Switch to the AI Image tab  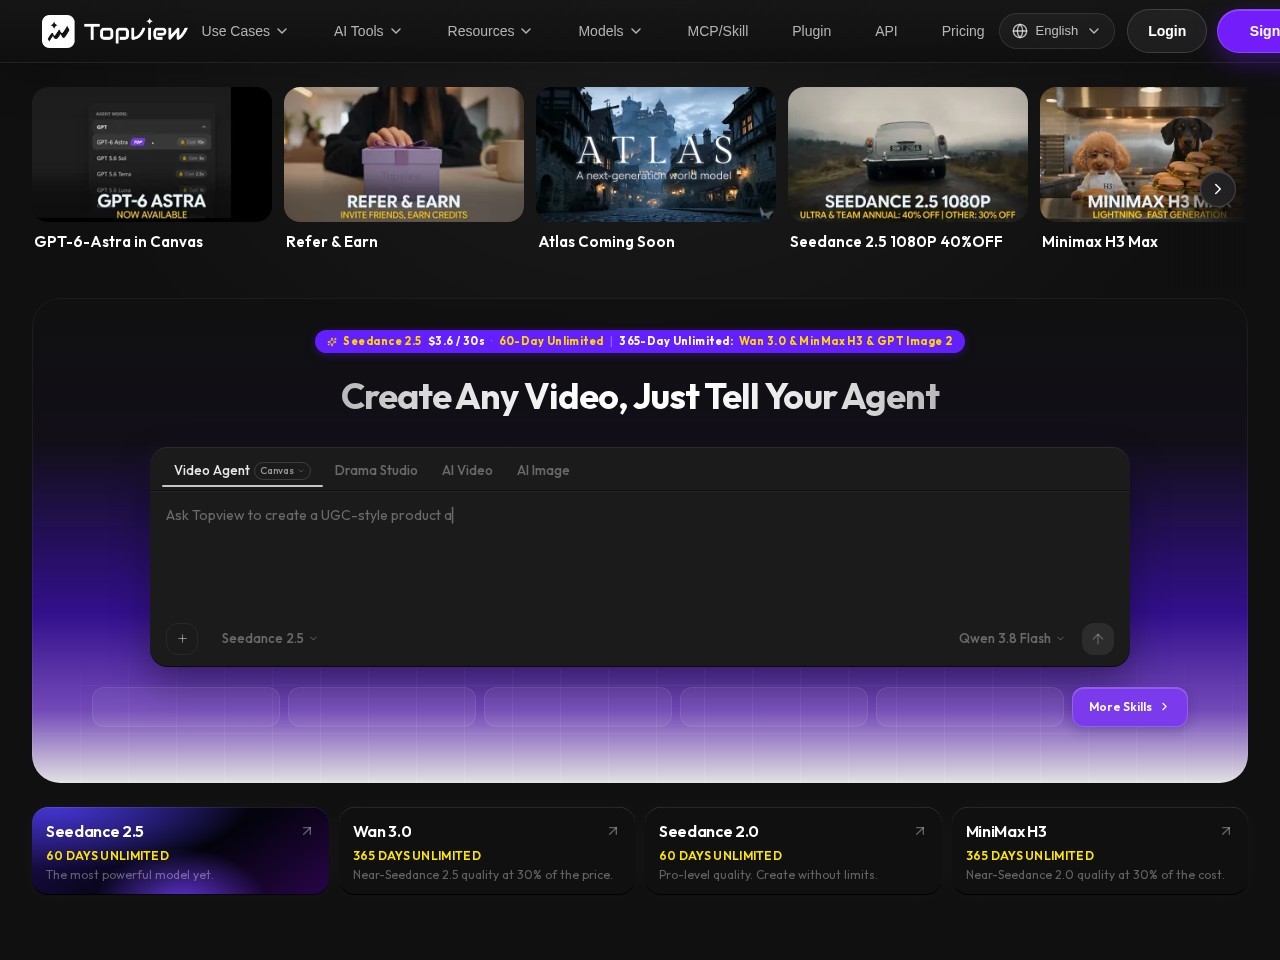pyautogui.click(x=543, y=470)
